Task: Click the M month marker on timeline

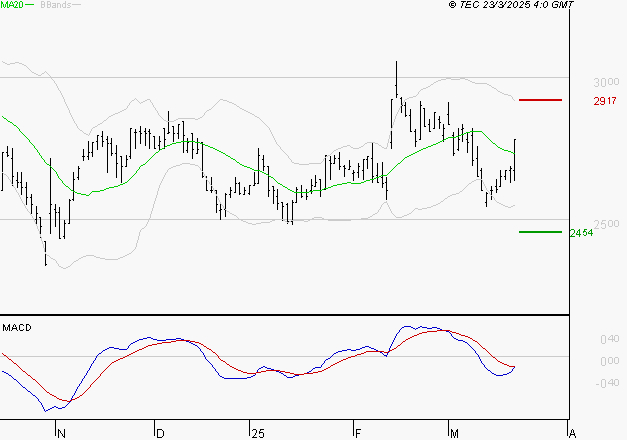Action: [454, 434]
